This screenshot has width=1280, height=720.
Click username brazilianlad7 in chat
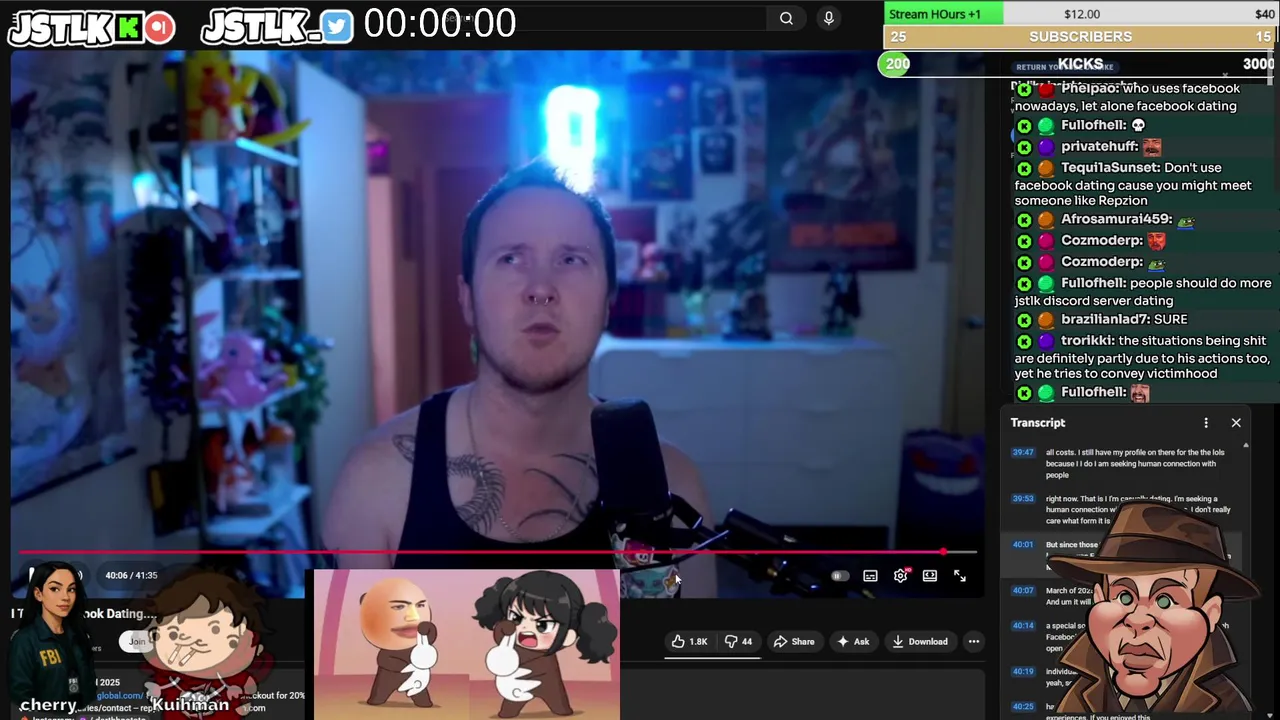point(1105,319)
